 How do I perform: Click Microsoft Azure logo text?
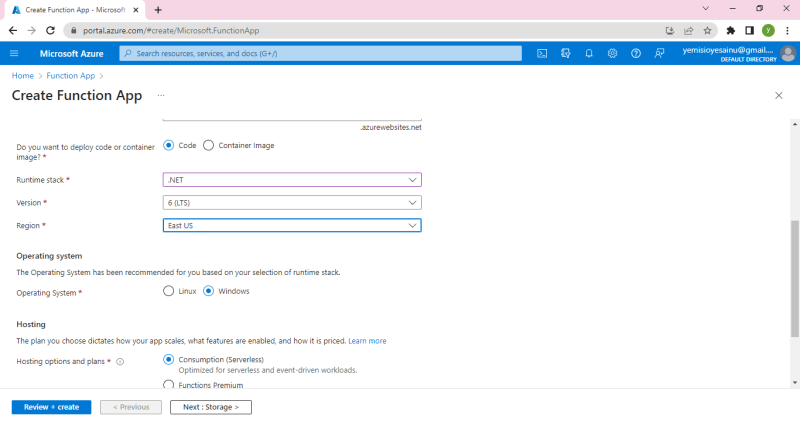point(71,54)
